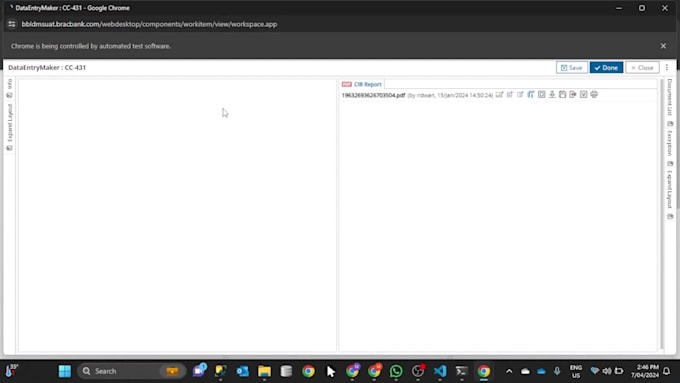Click the Close button beside Done
The image size is (680, 383).
(x=642, y=68)
